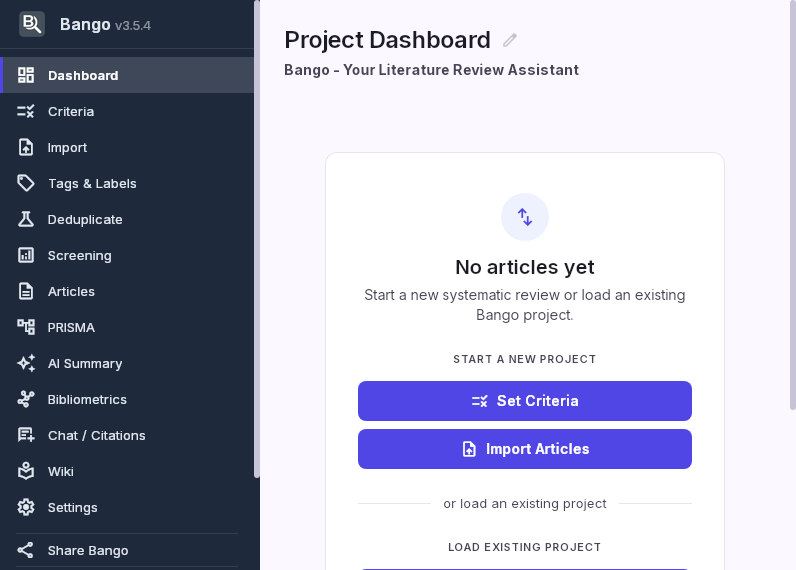This screenshot has height=570, width=796.
Task: Click the Articles document icon
Action: (x=26, y=291)
